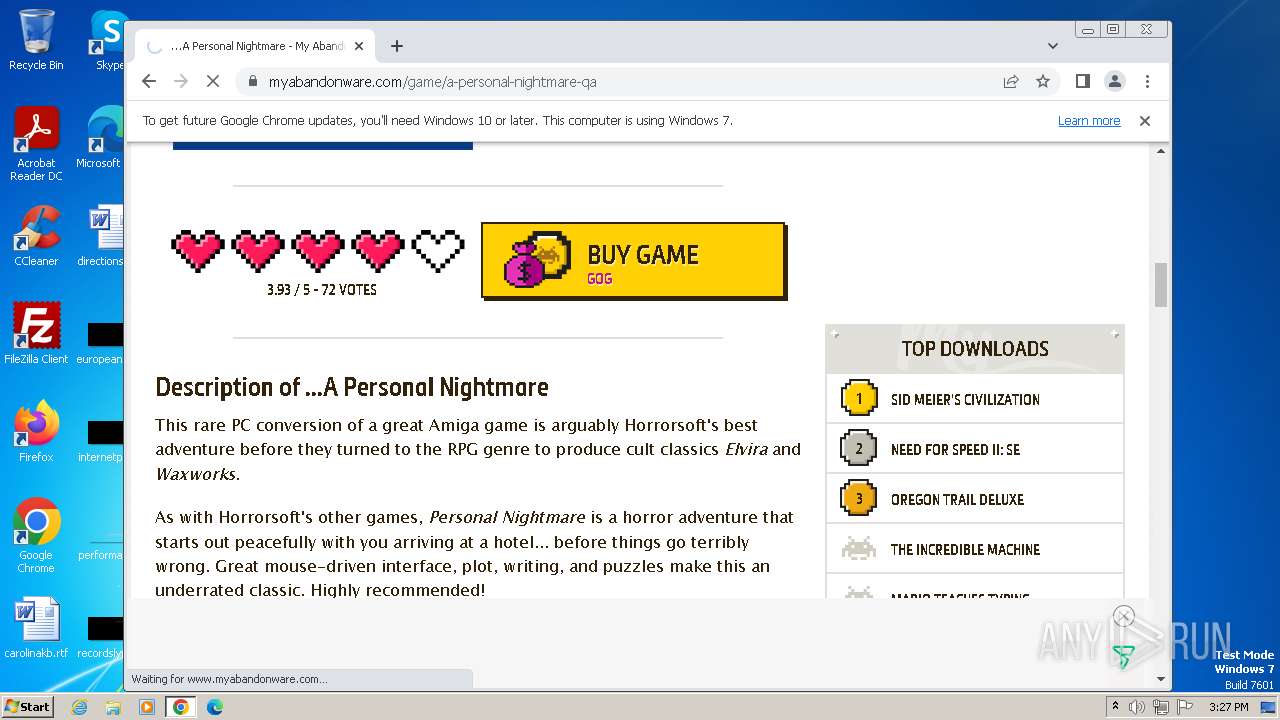Screen dimensions: 1280x720
Task: Rate the game with the fourth heart
Action: [378, 251]
